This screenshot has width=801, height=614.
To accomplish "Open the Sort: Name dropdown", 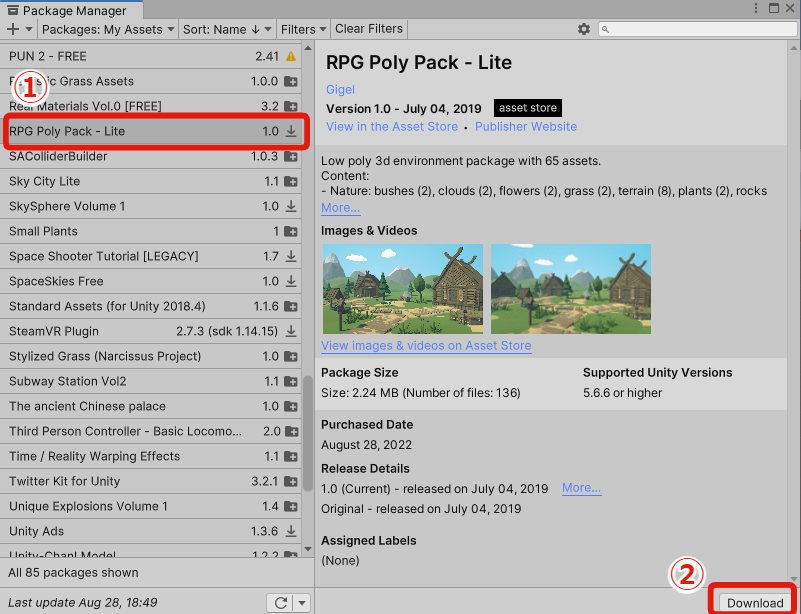I will click(x=227, y=29).
